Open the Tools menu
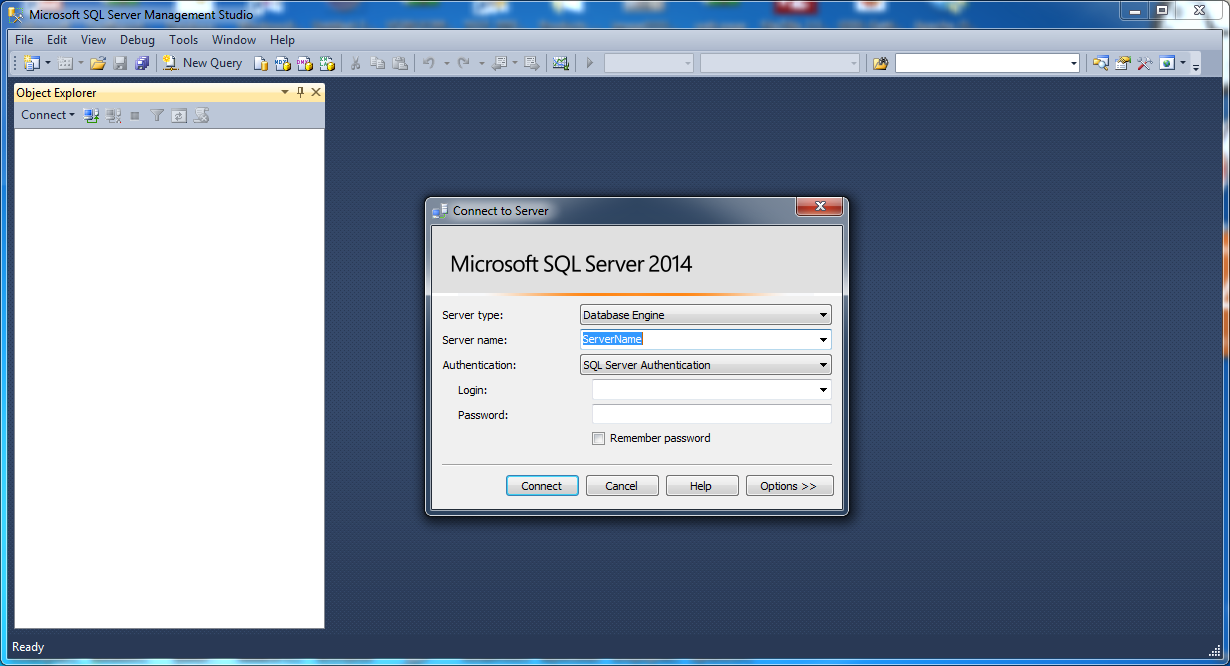Image resolution: width=1230 pixels, height=666 pixels. coord(183,40)
